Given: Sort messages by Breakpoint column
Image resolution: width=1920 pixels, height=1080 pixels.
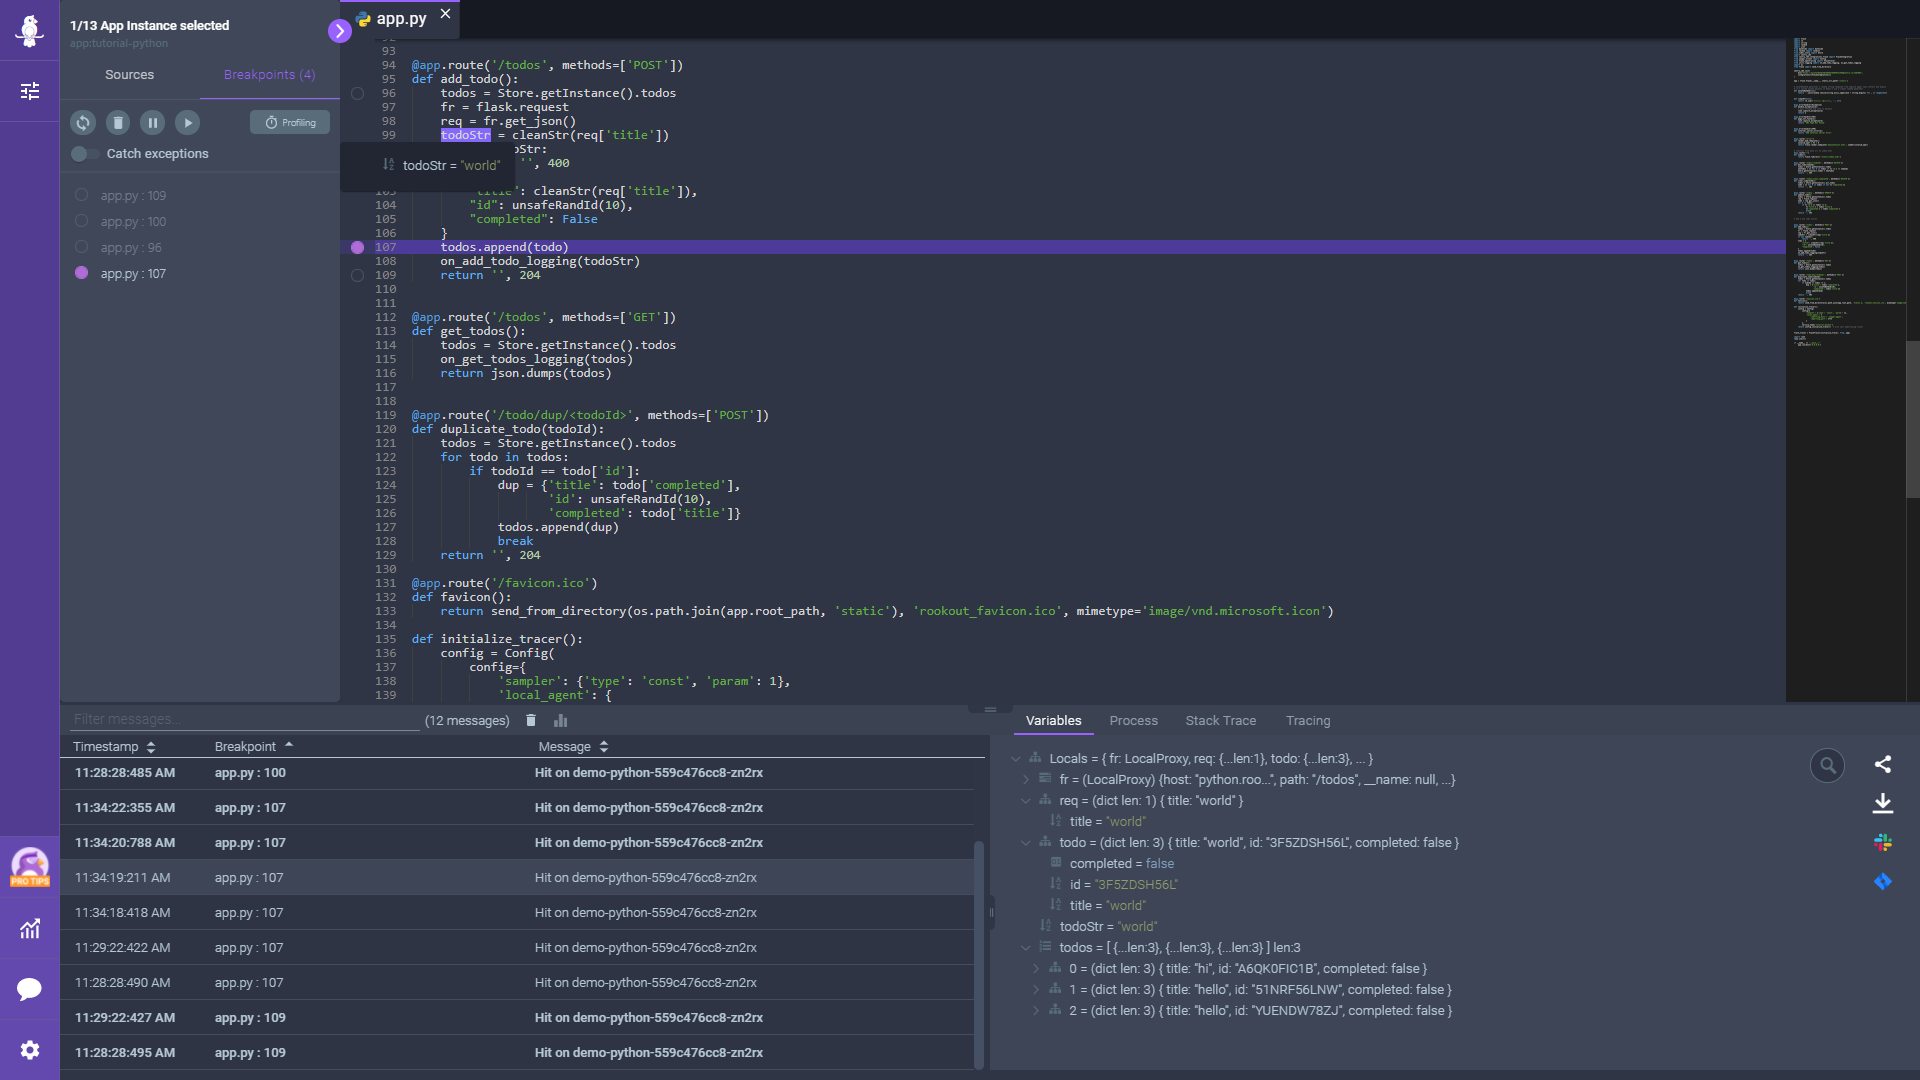Looking at the screenshot, I should pyautogui.click(x=253, y=747).
